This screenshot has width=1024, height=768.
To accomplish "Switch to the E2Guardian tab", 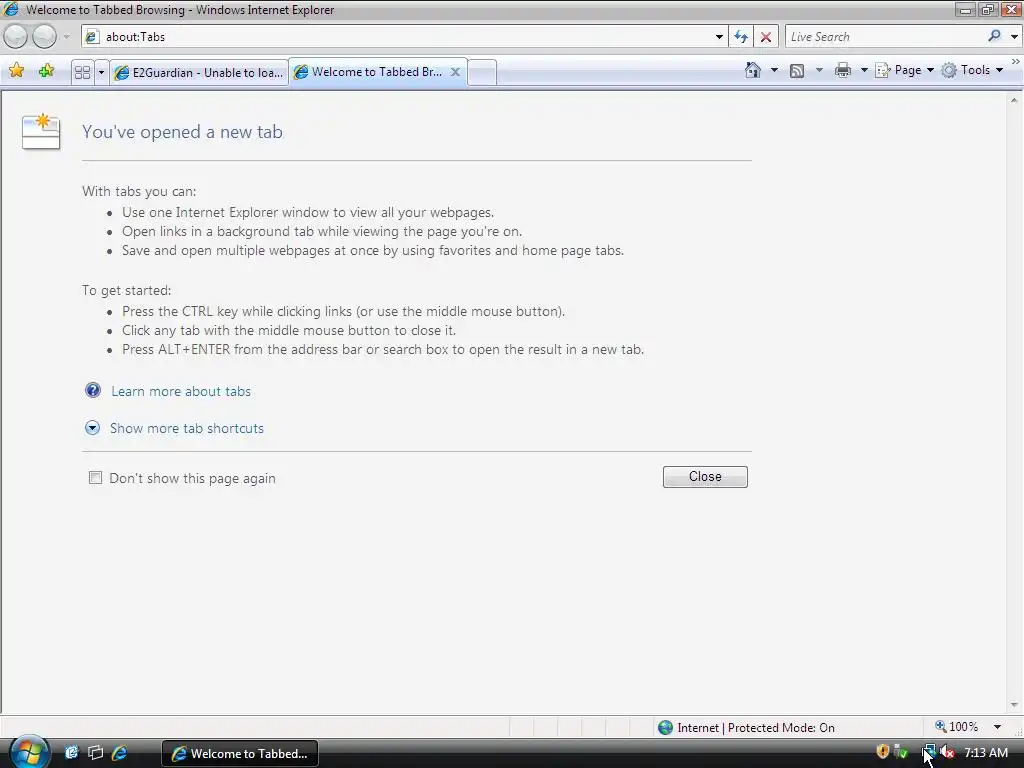I will 199,72.
